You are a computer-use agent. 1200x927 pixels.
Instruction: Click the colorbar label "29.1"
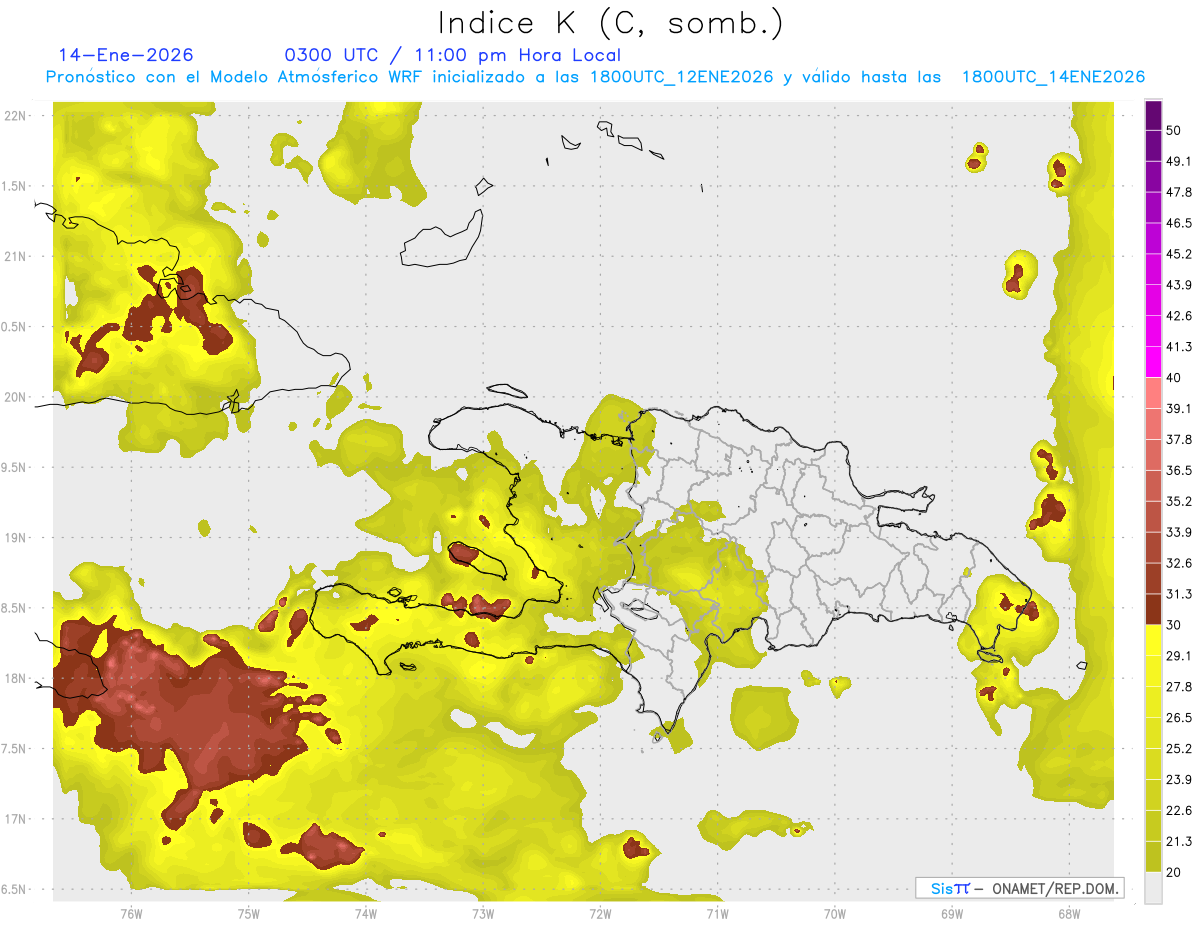[1179, 656]
